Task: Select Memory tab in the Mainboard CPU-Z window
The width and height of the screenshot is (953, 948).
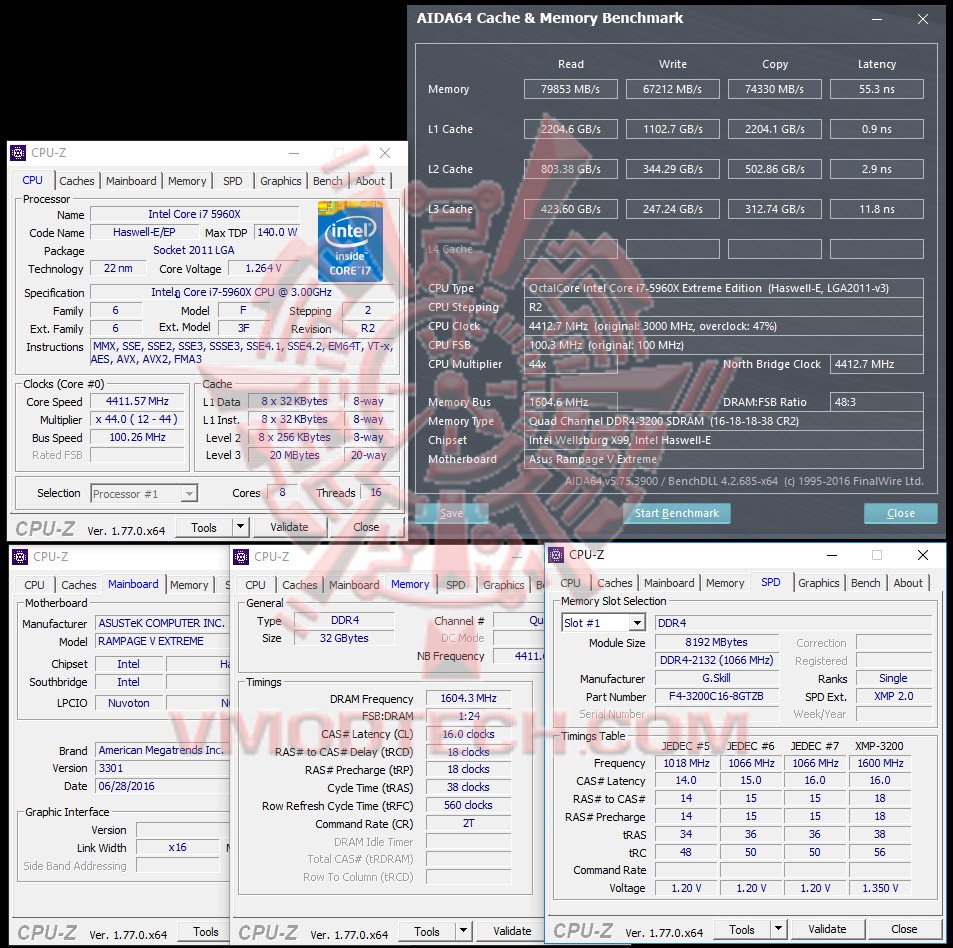Action: 189,585
